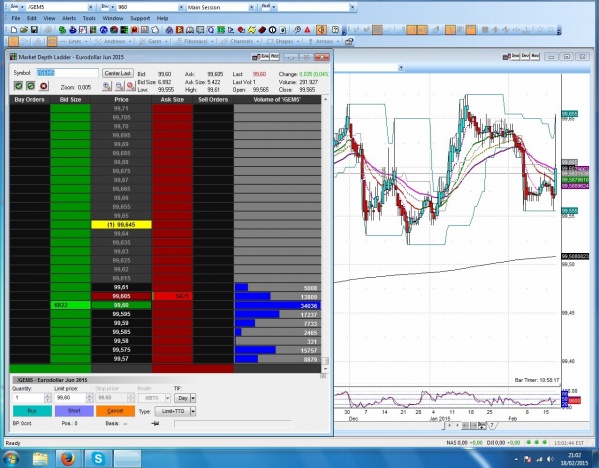Click the blue circle A toolbar icon
Viewport: 599px width, 468px height.
pos(104,30)
